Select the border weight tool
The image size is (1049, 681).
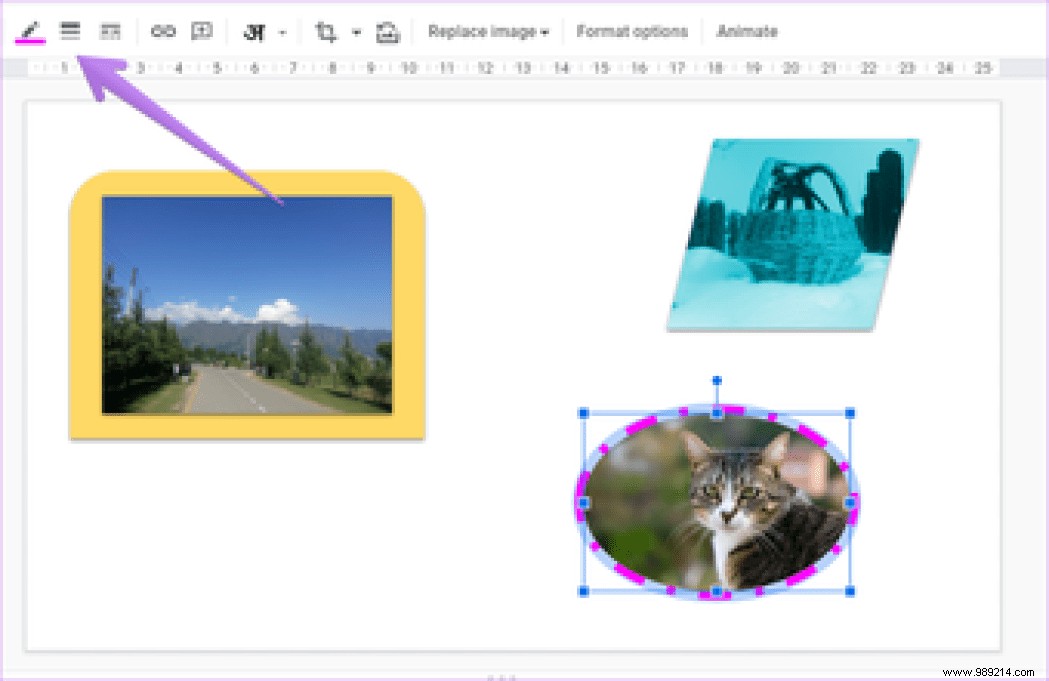point(69,31)
